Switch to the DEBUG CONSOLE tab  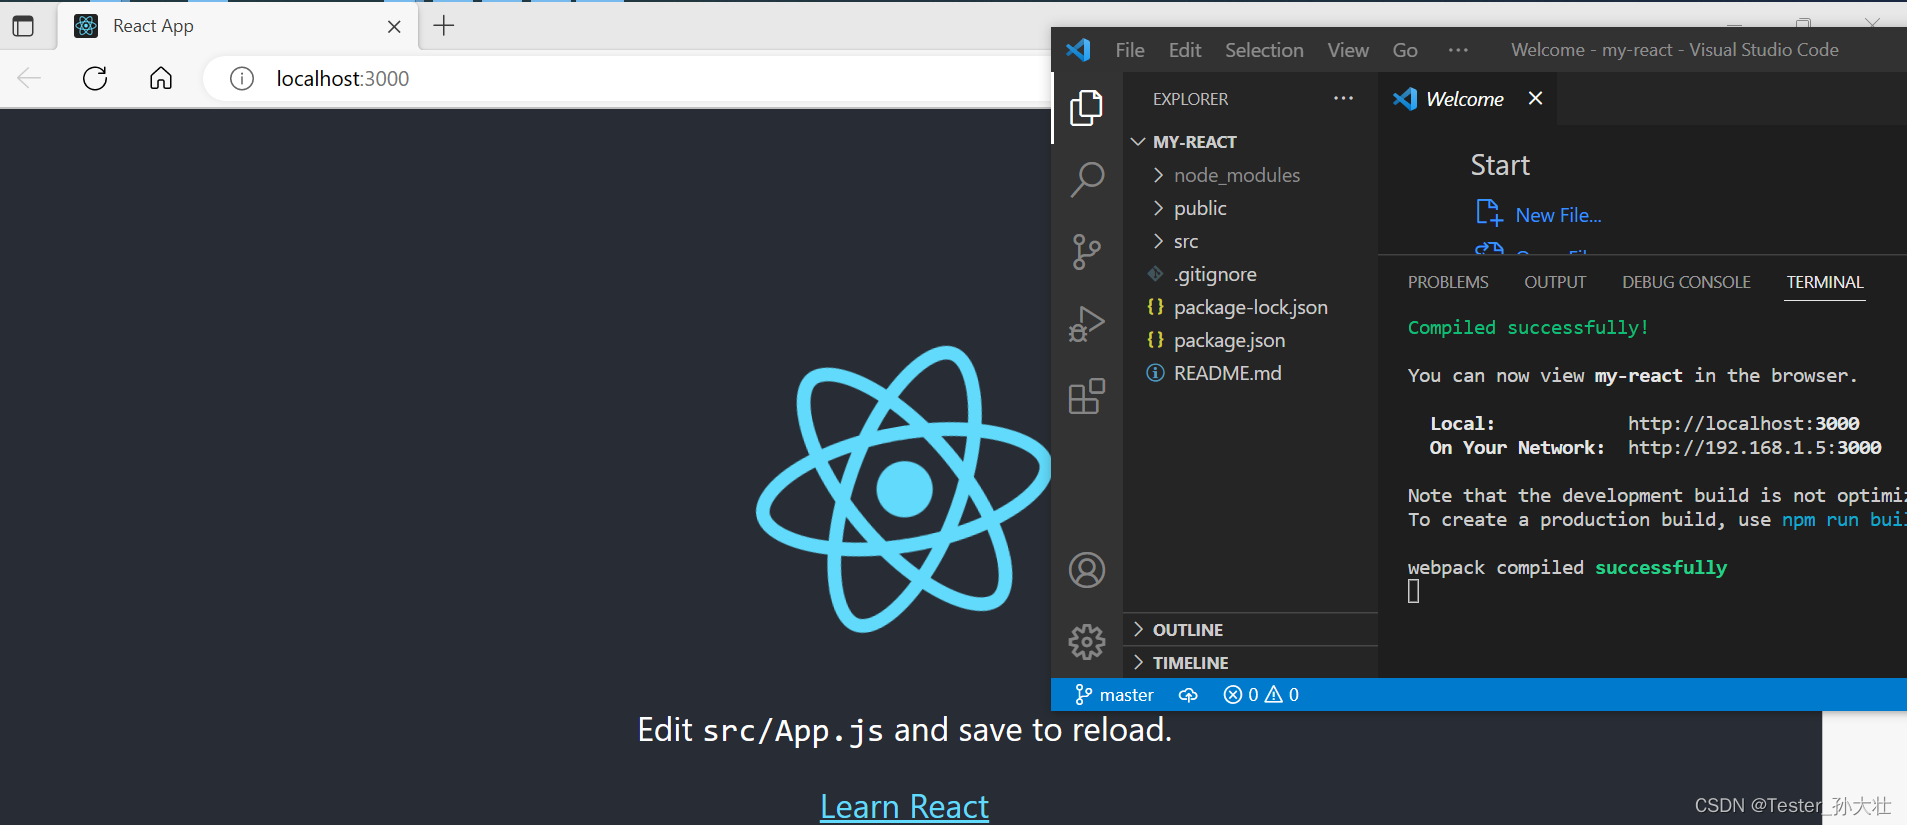click(x=1686, y=282)
